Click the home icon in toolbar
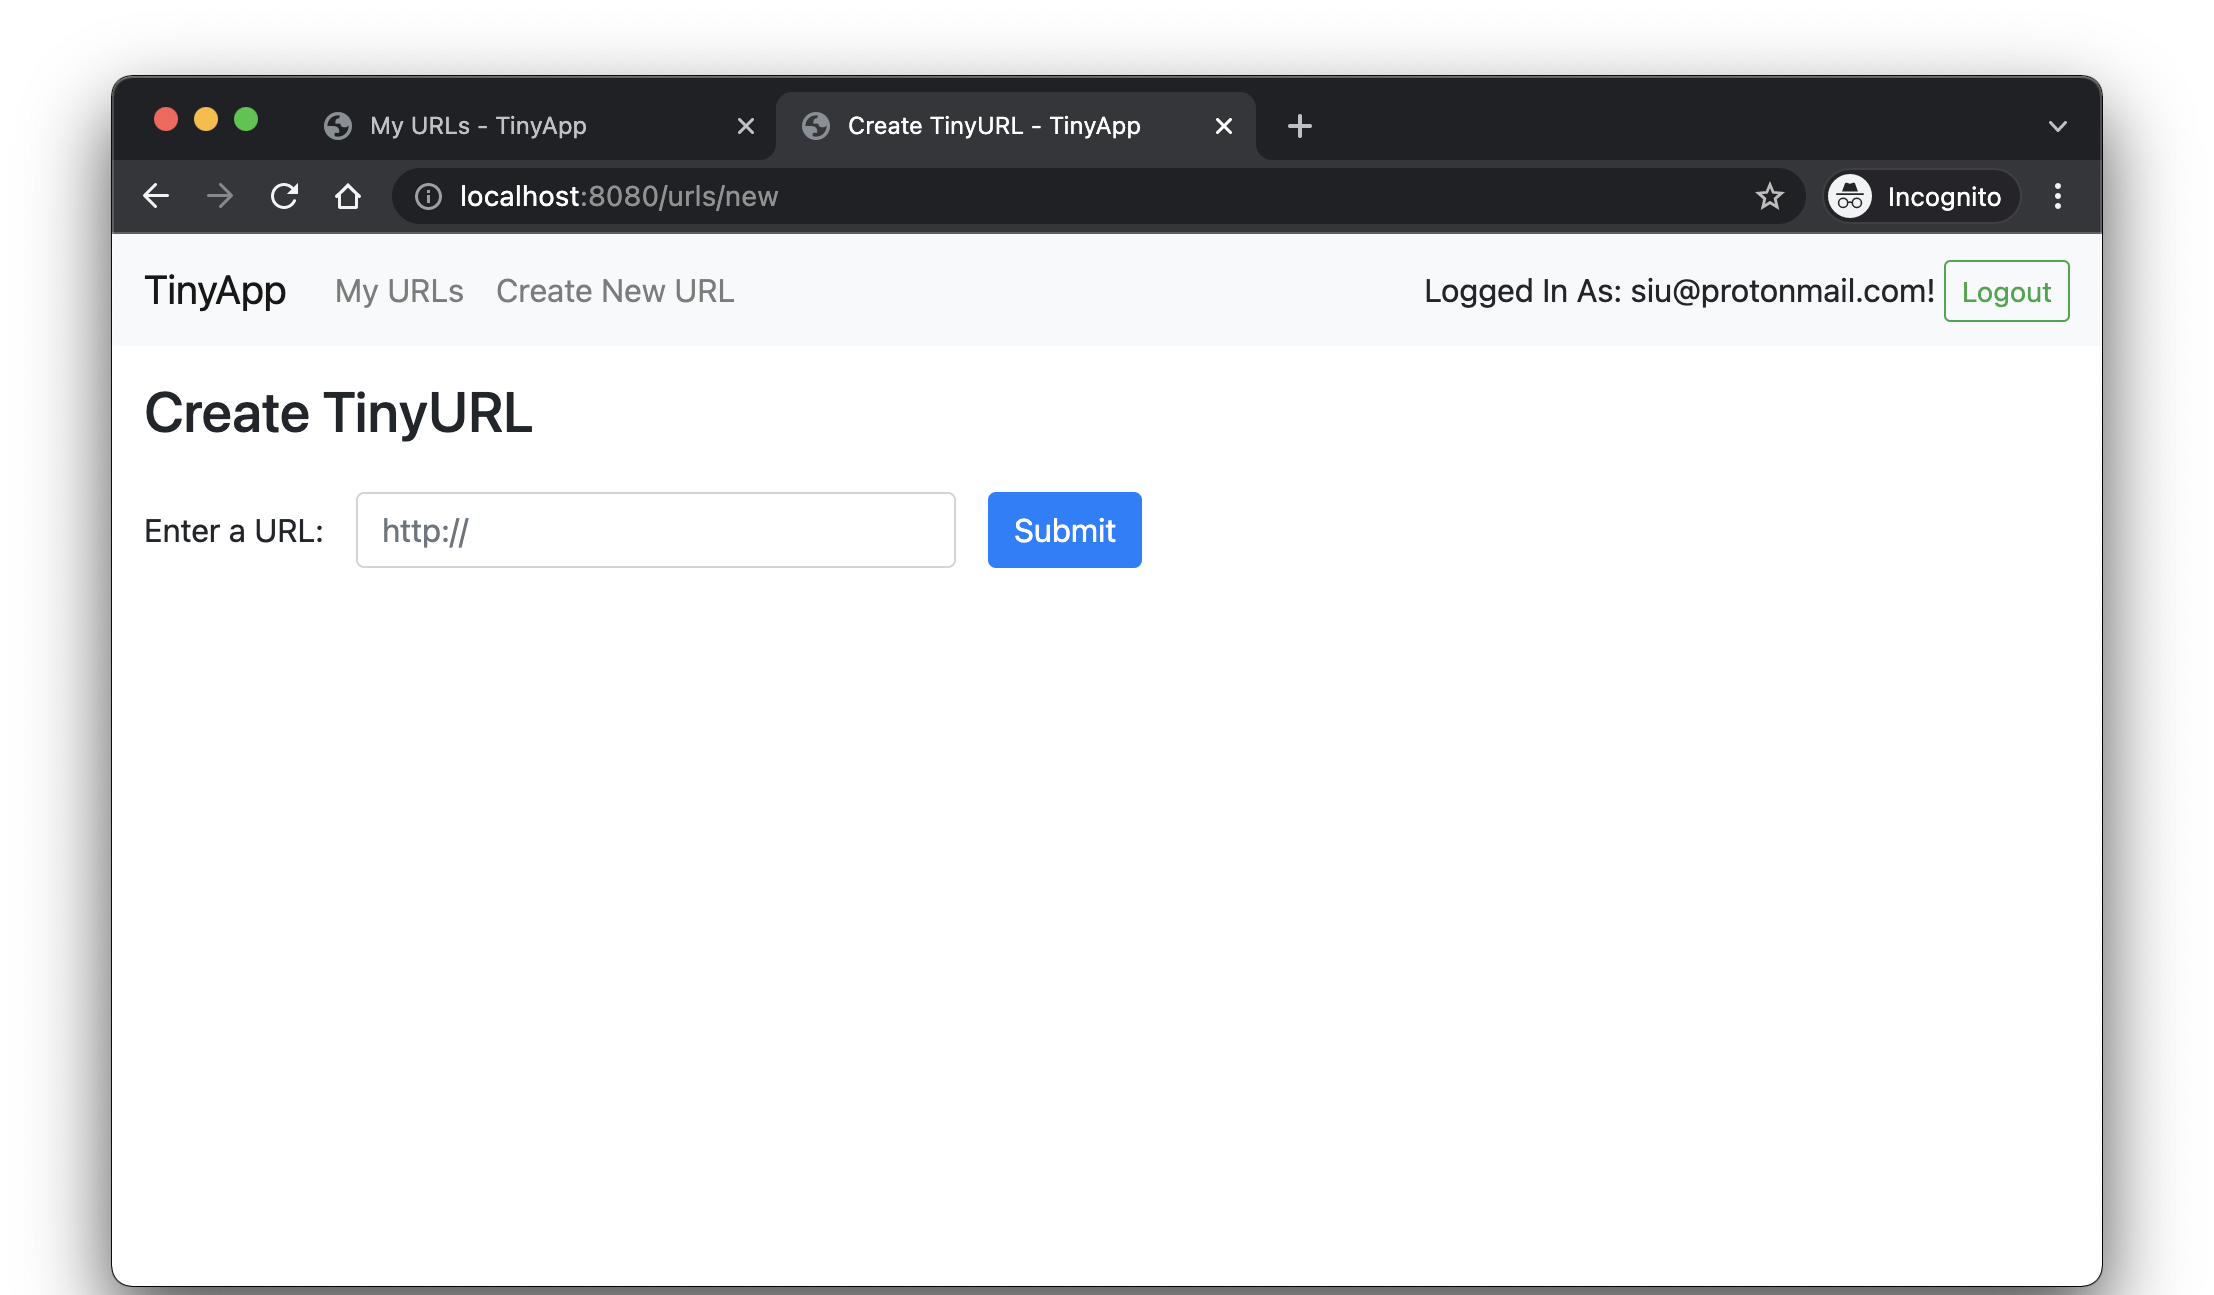 348,196
